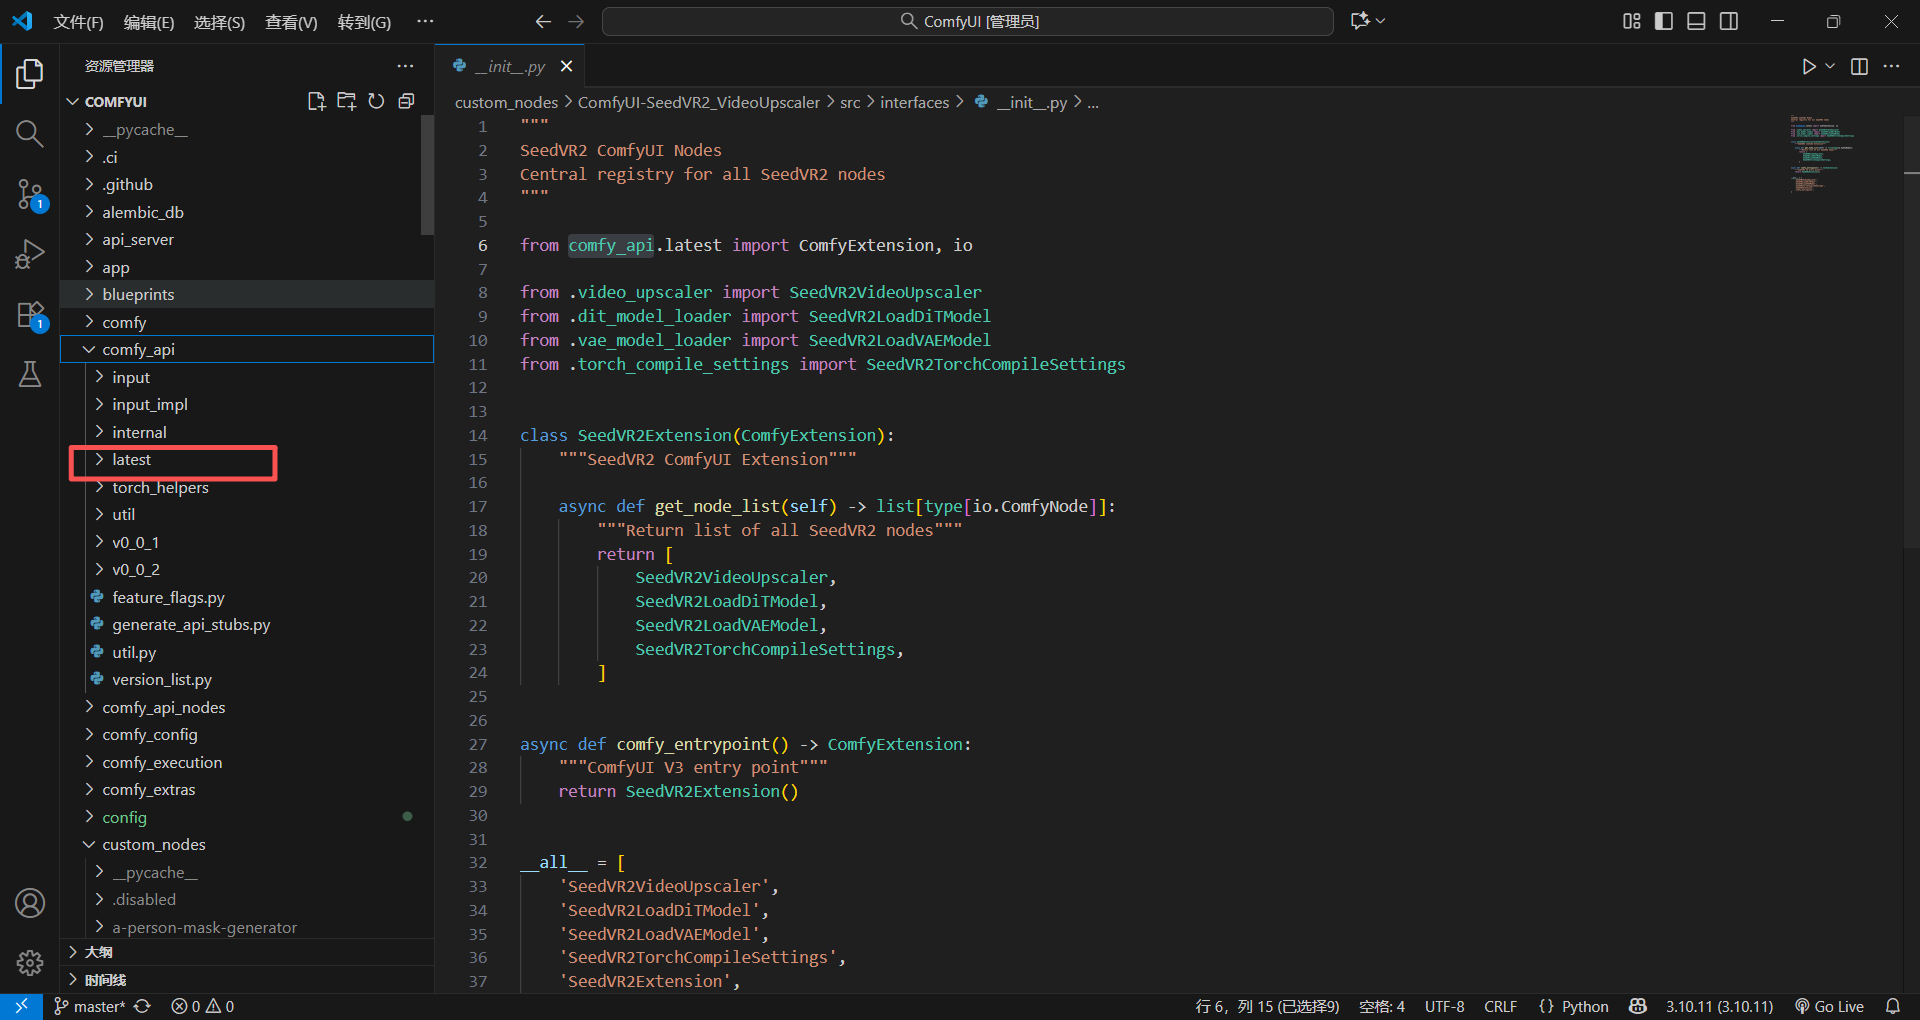Go forward in navigation history
This screenshot has width=1920, height=1020.
[x=576, y=21]
